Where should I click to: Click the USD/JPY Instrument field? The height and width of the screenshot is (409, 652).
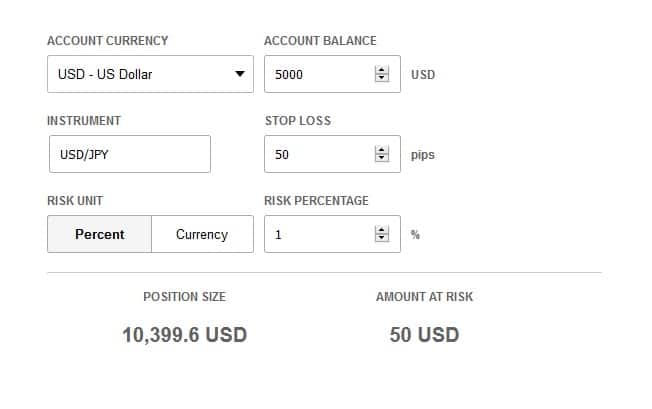point(129,154)
